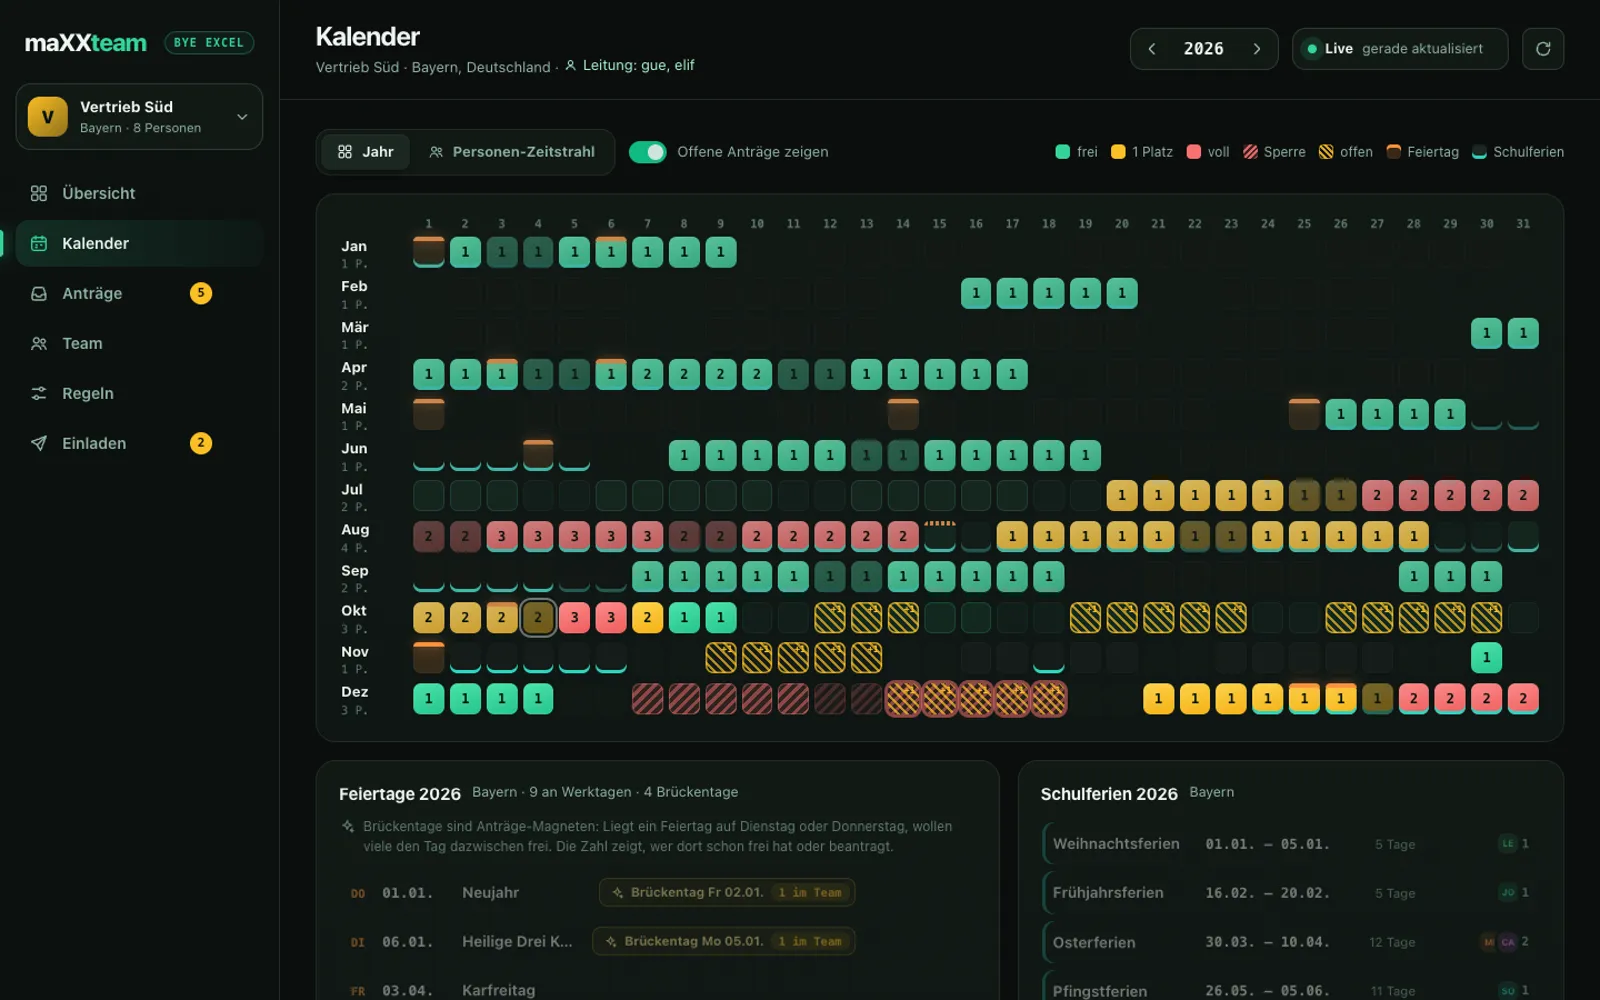1600x1000 pixels.
Task: Click the yellow 1 Platz legend swatch
Action: pos(1118,152)
